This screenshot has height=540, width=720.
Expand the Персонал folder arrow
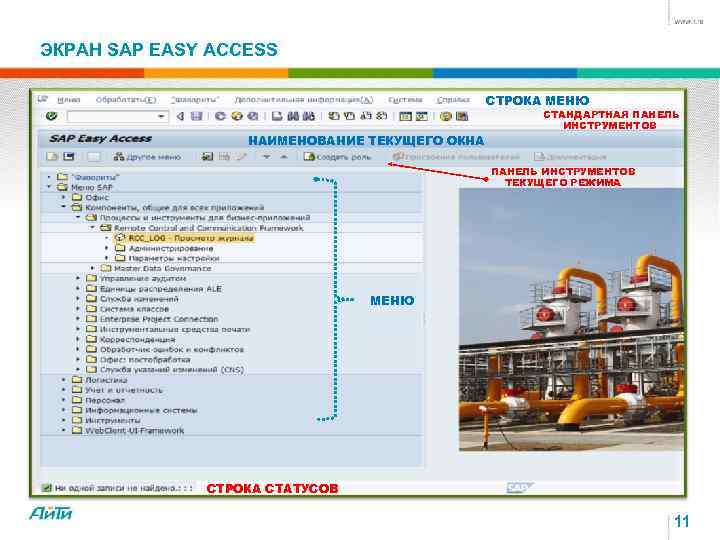64,400
